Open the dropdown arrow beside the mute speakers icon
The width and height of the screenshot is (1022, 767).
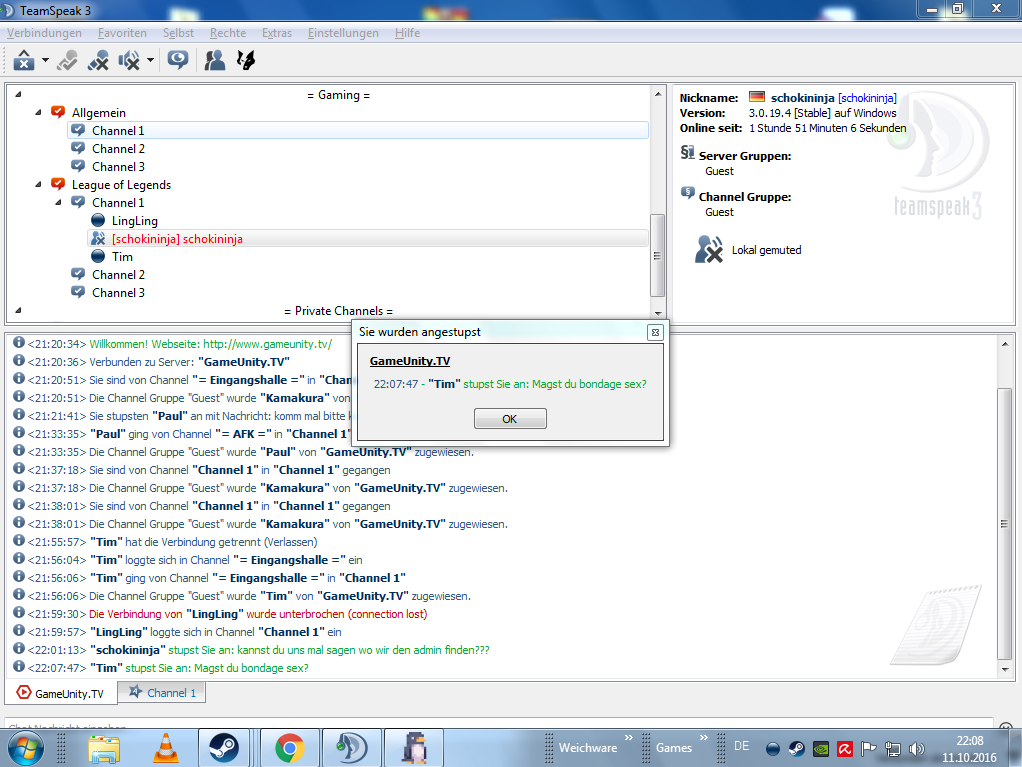tap(150, 61)
